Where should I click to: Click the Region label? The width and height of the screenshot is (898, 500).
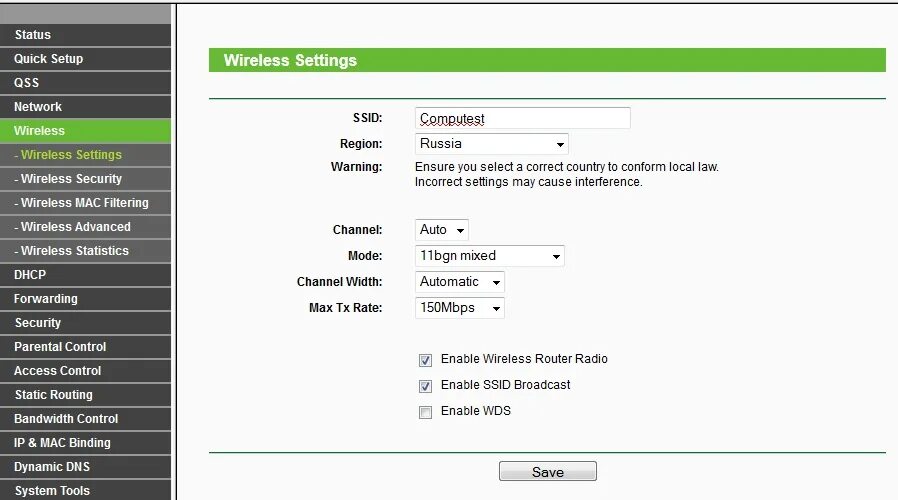[x=361, y=144]
